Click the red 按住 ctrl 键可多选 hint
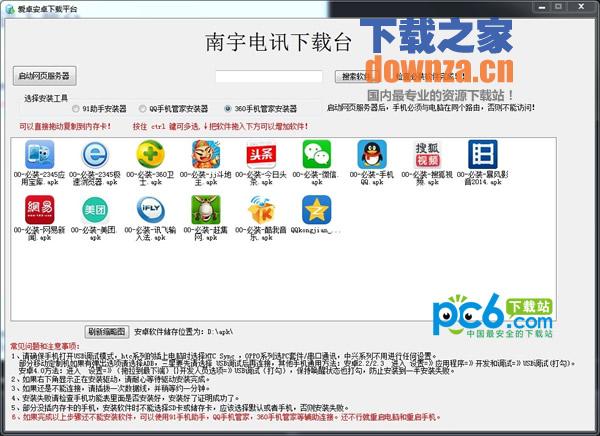 220,126
